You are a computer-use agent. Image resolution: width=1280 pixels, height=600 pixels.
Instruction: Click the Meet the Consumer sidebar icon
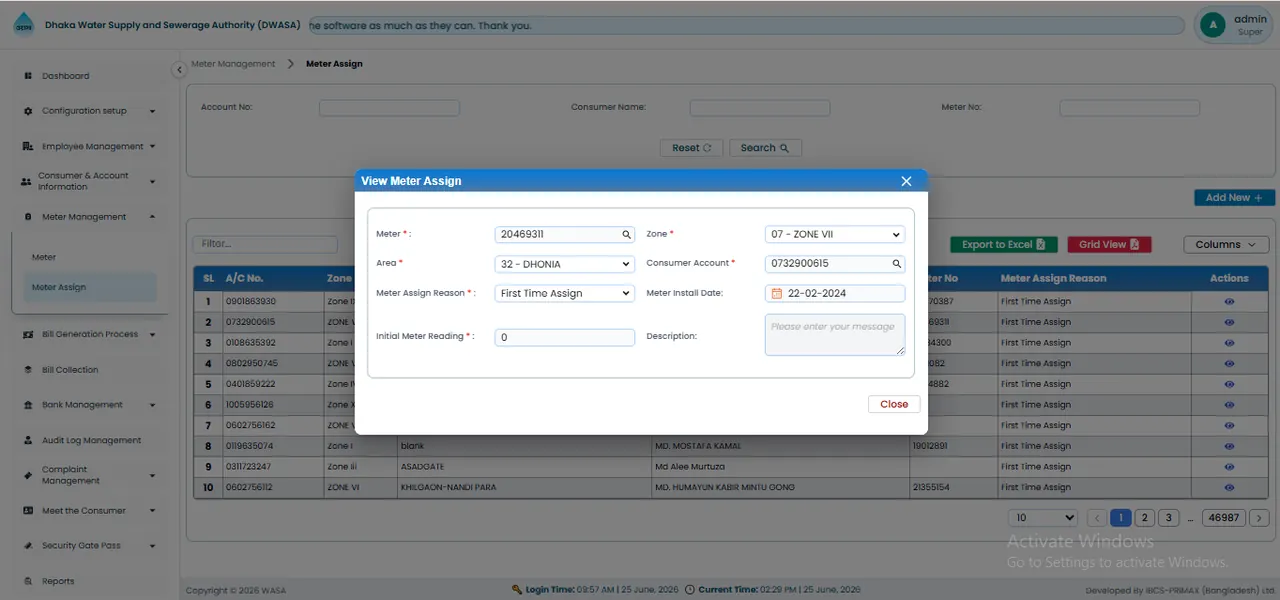pyautogui.click(x=28, y=511)
